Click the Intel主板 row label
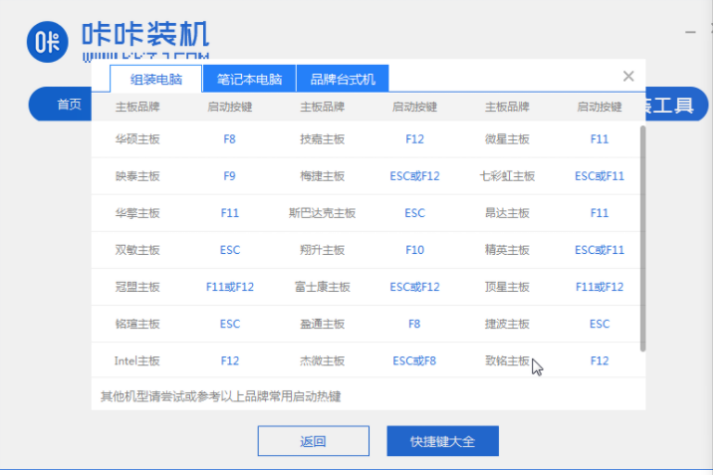This screenshot has width=713, height=475. 137,360
